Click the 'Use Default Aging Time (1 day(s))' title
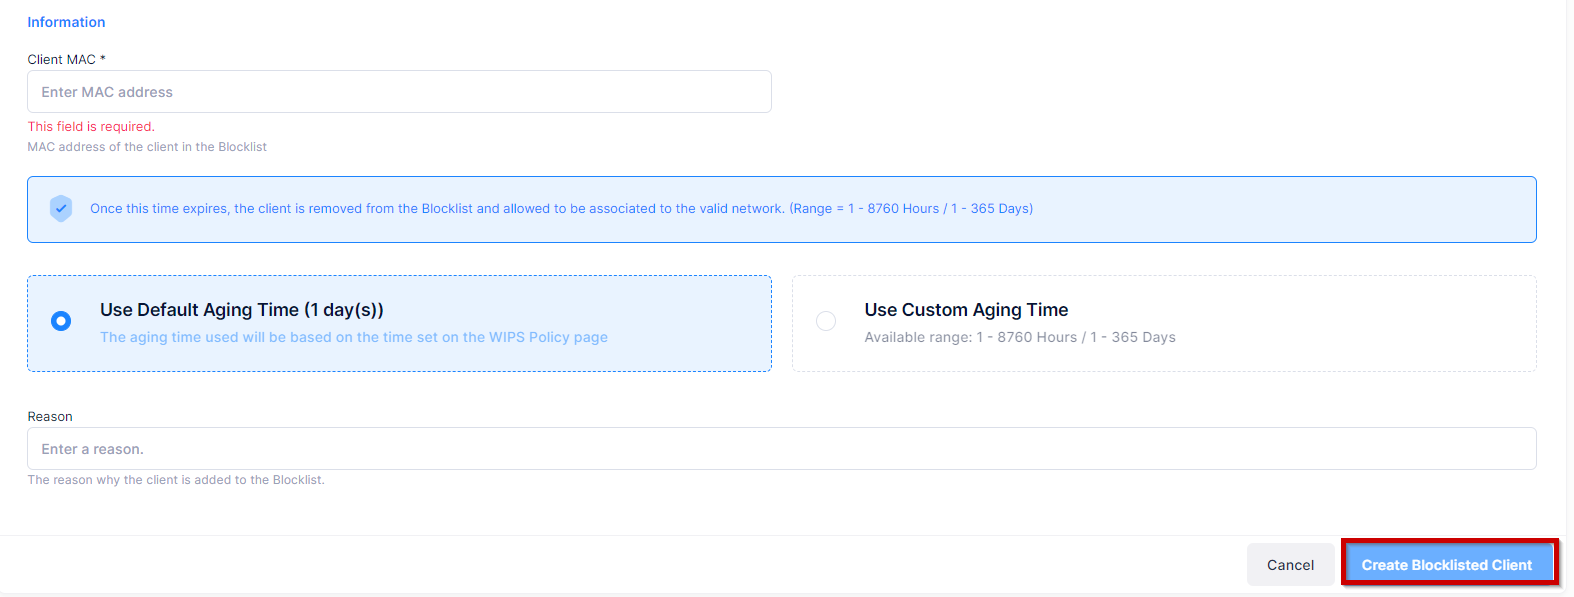This screenshot has width=1574, height=597. click(242, 310)
